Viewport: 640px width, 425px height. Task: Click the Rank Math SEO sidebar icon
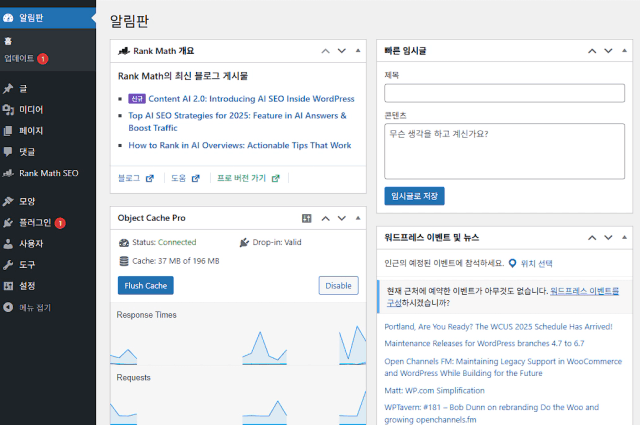[8, 173]
